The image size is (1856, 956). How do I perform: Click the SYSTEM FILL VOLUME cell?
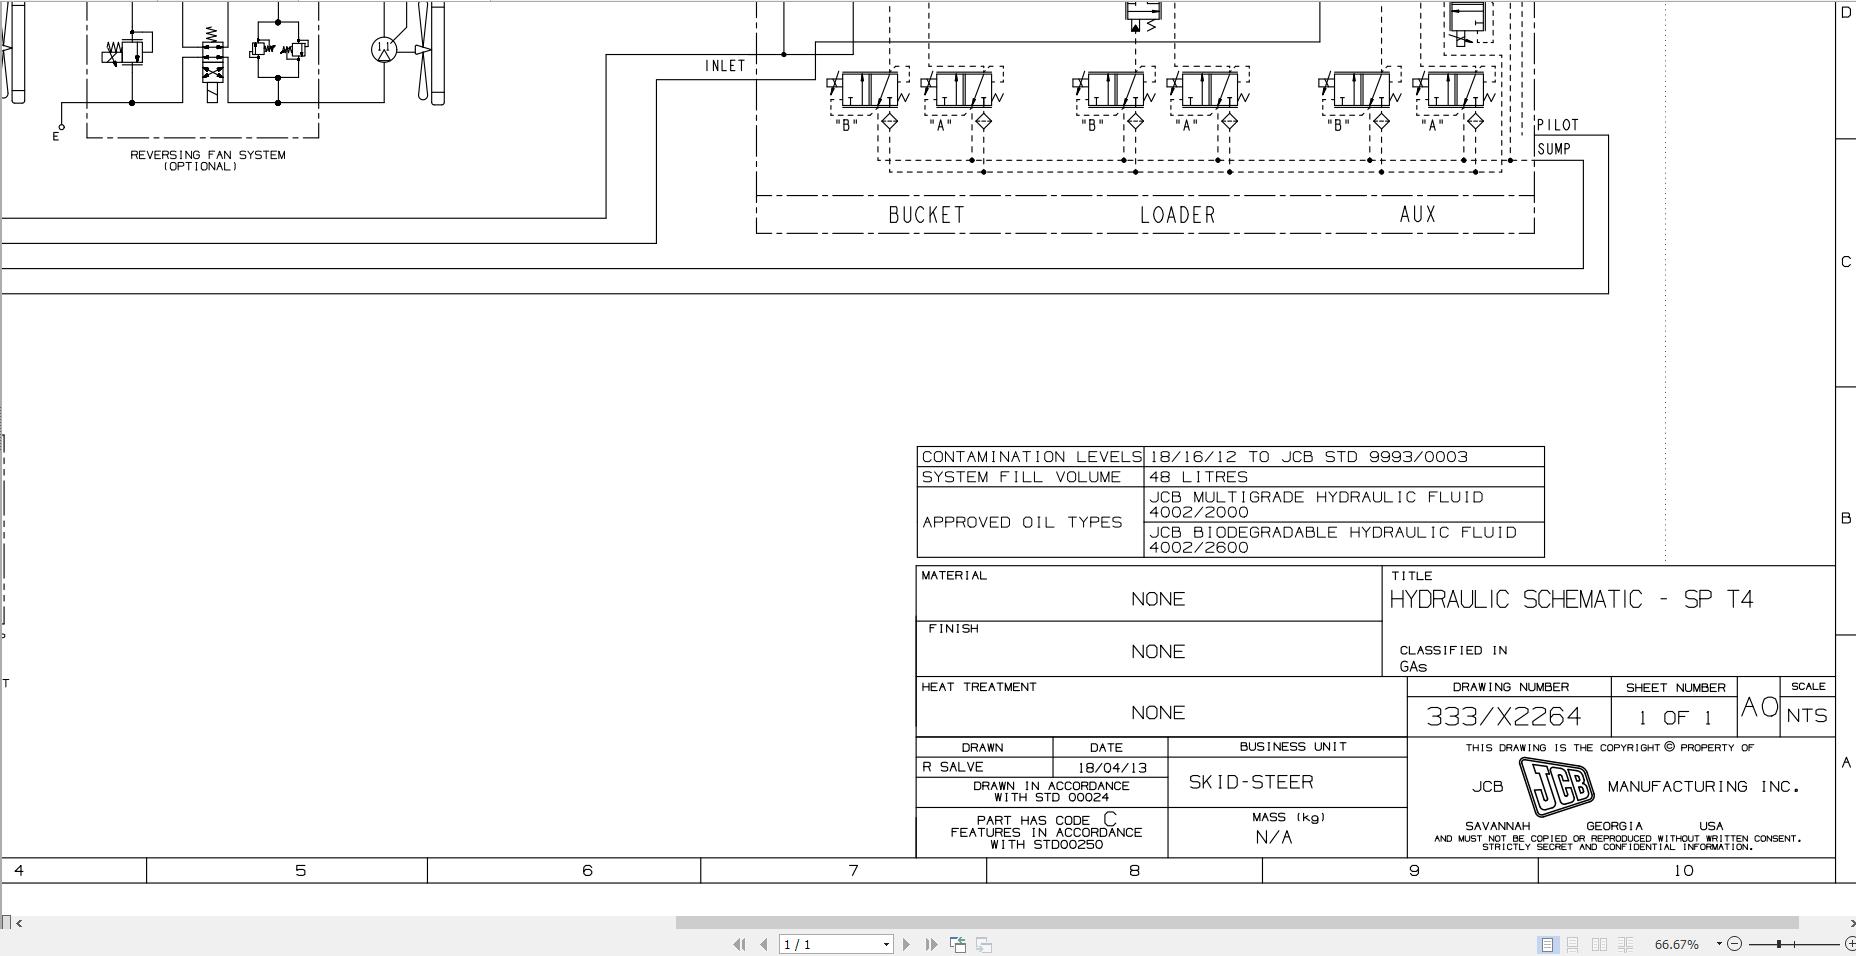[x=1030, y=477]
